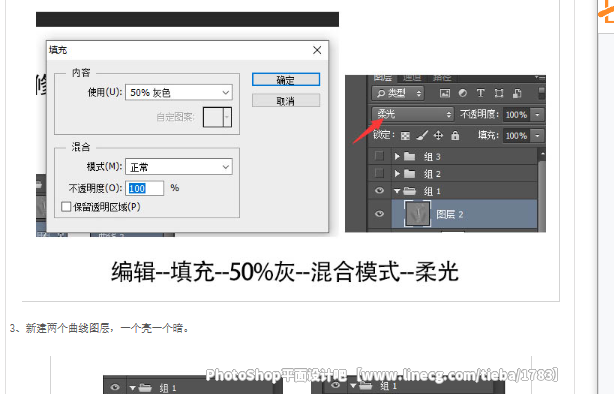Open the layer 不透明度 arrow dropdown
Screen dimensions: 614x394
(x=537, y=115)
